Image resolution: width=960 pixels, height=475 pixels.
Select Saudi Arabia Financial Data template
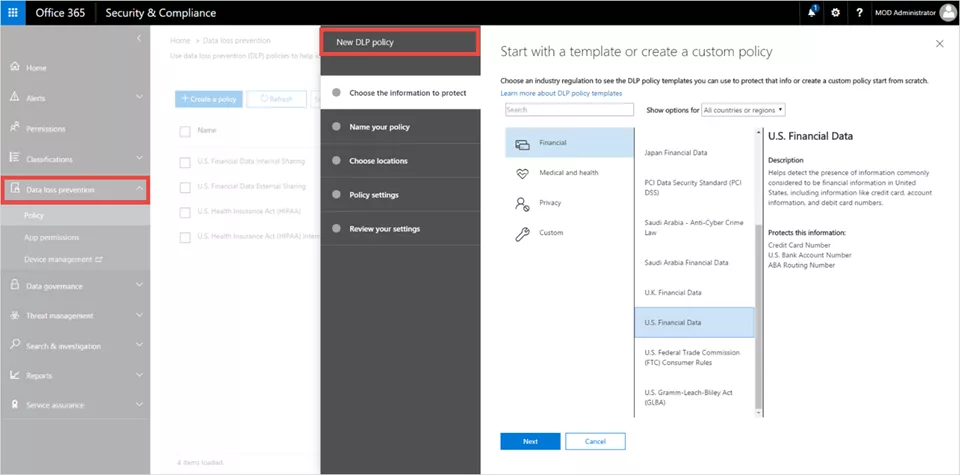694,263
